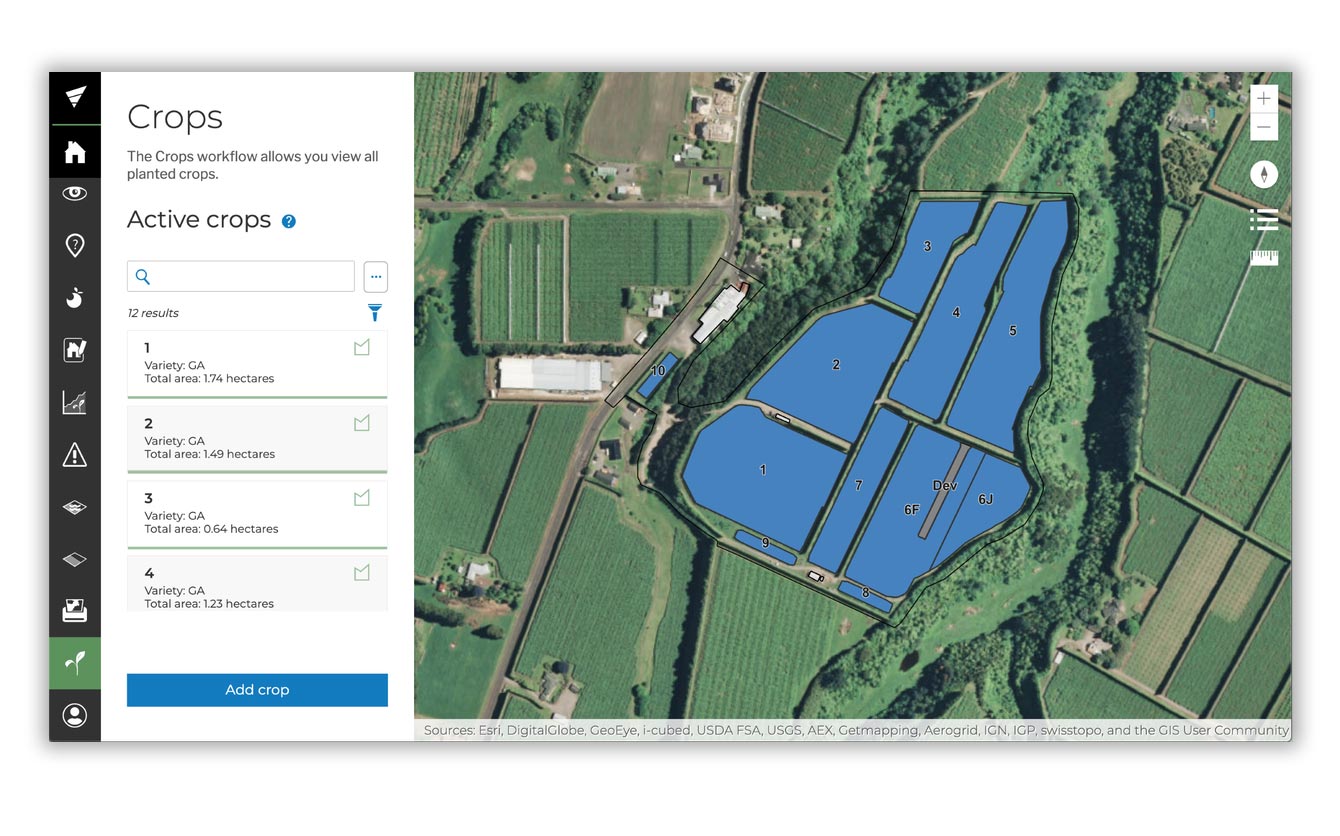The height and width of the screenshot is (836, 1340).
Task: Toggle map outline icon for crop 2
Action: [362, 424]
